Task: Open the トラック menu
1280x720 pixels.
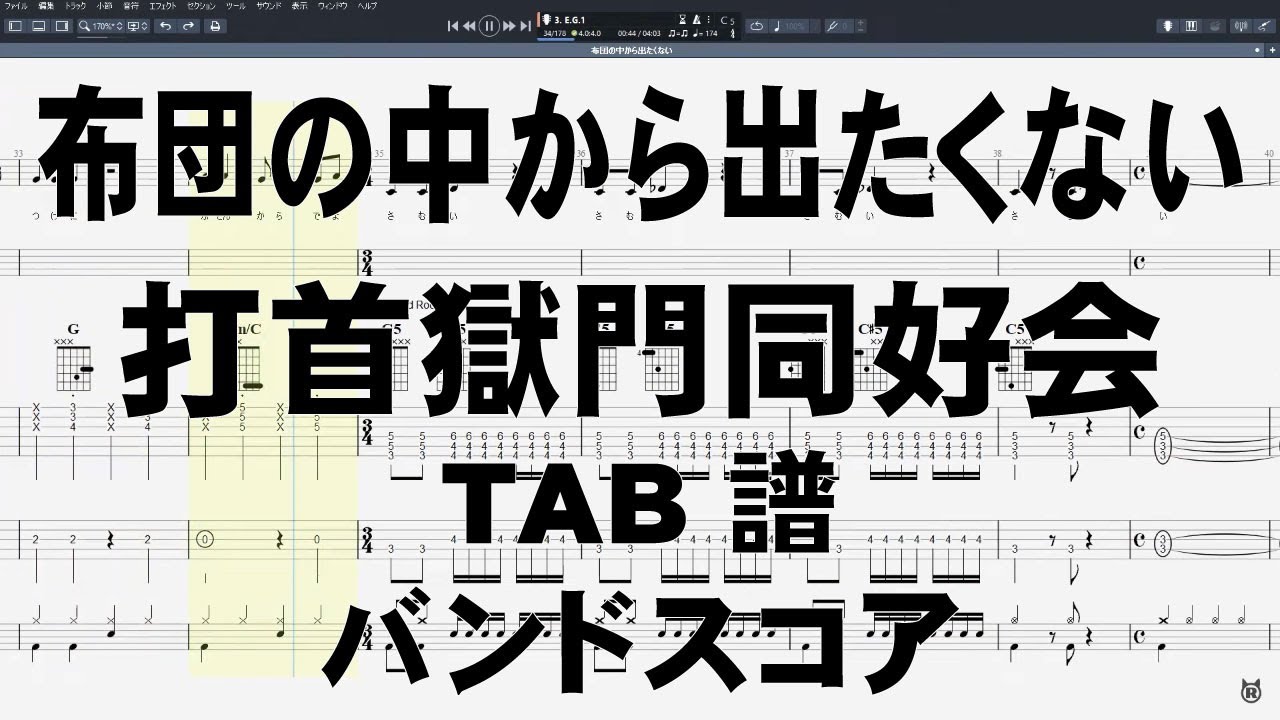Action: (x=76, y=6)
